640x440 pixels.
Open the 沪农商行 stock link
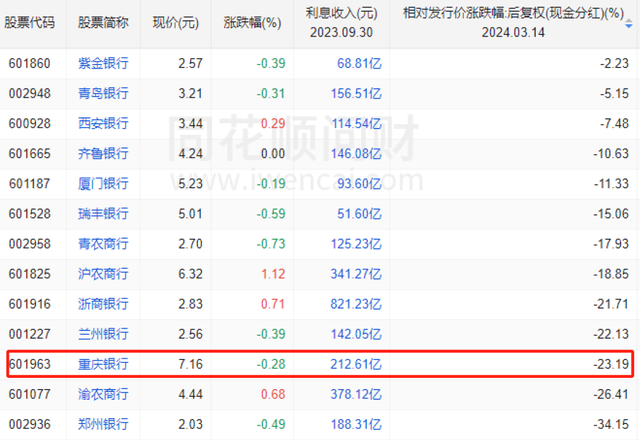[103, 274]
